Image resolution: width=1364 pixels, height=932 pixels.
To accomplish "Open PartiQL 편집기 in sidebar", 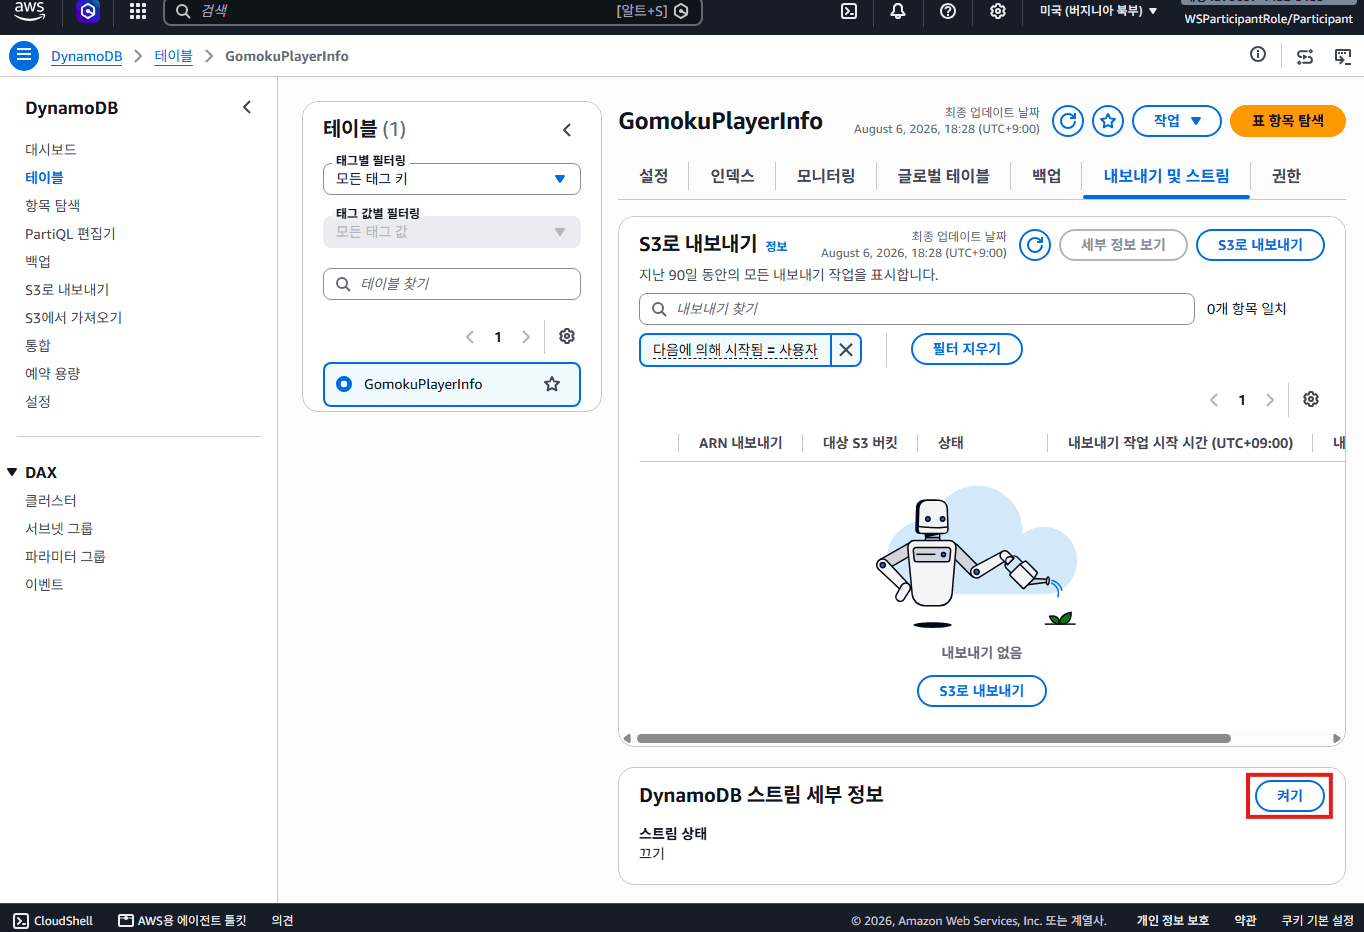I will (x=70, y=233).
